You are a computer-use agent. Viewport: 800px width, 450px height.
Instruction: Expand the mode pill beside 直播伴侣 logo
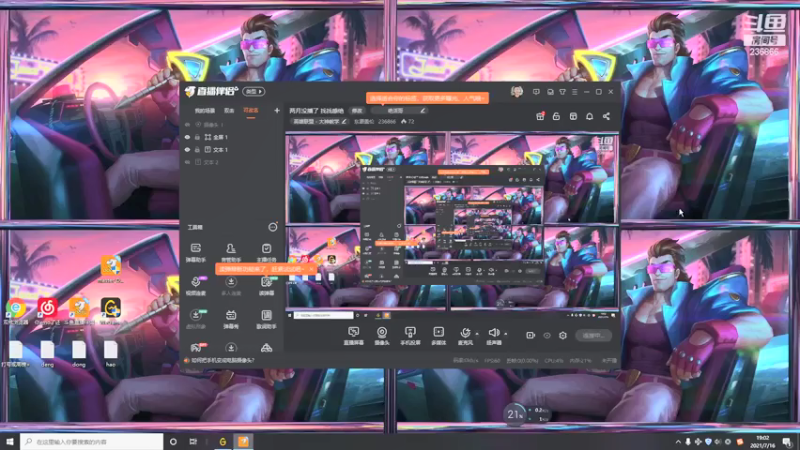254,91
